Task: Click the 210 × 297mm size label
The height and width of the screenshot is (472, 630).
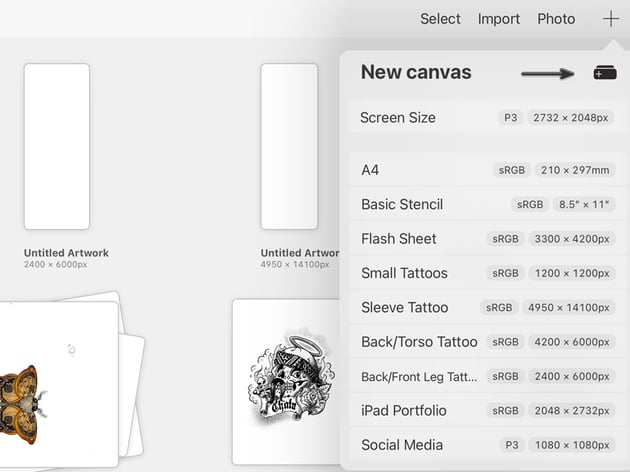Action: pyautogui.click(x=575, y=170)
